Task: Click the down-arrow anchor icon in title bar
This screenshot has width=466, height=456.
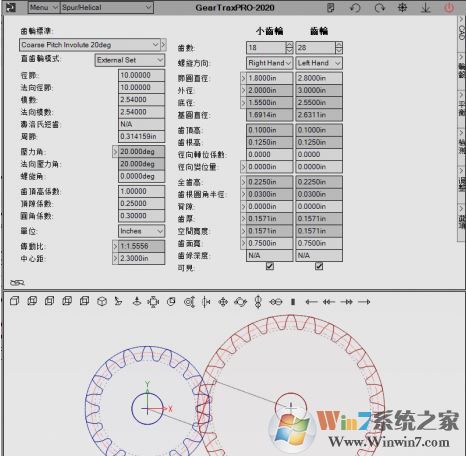Action: click(425, 7)
